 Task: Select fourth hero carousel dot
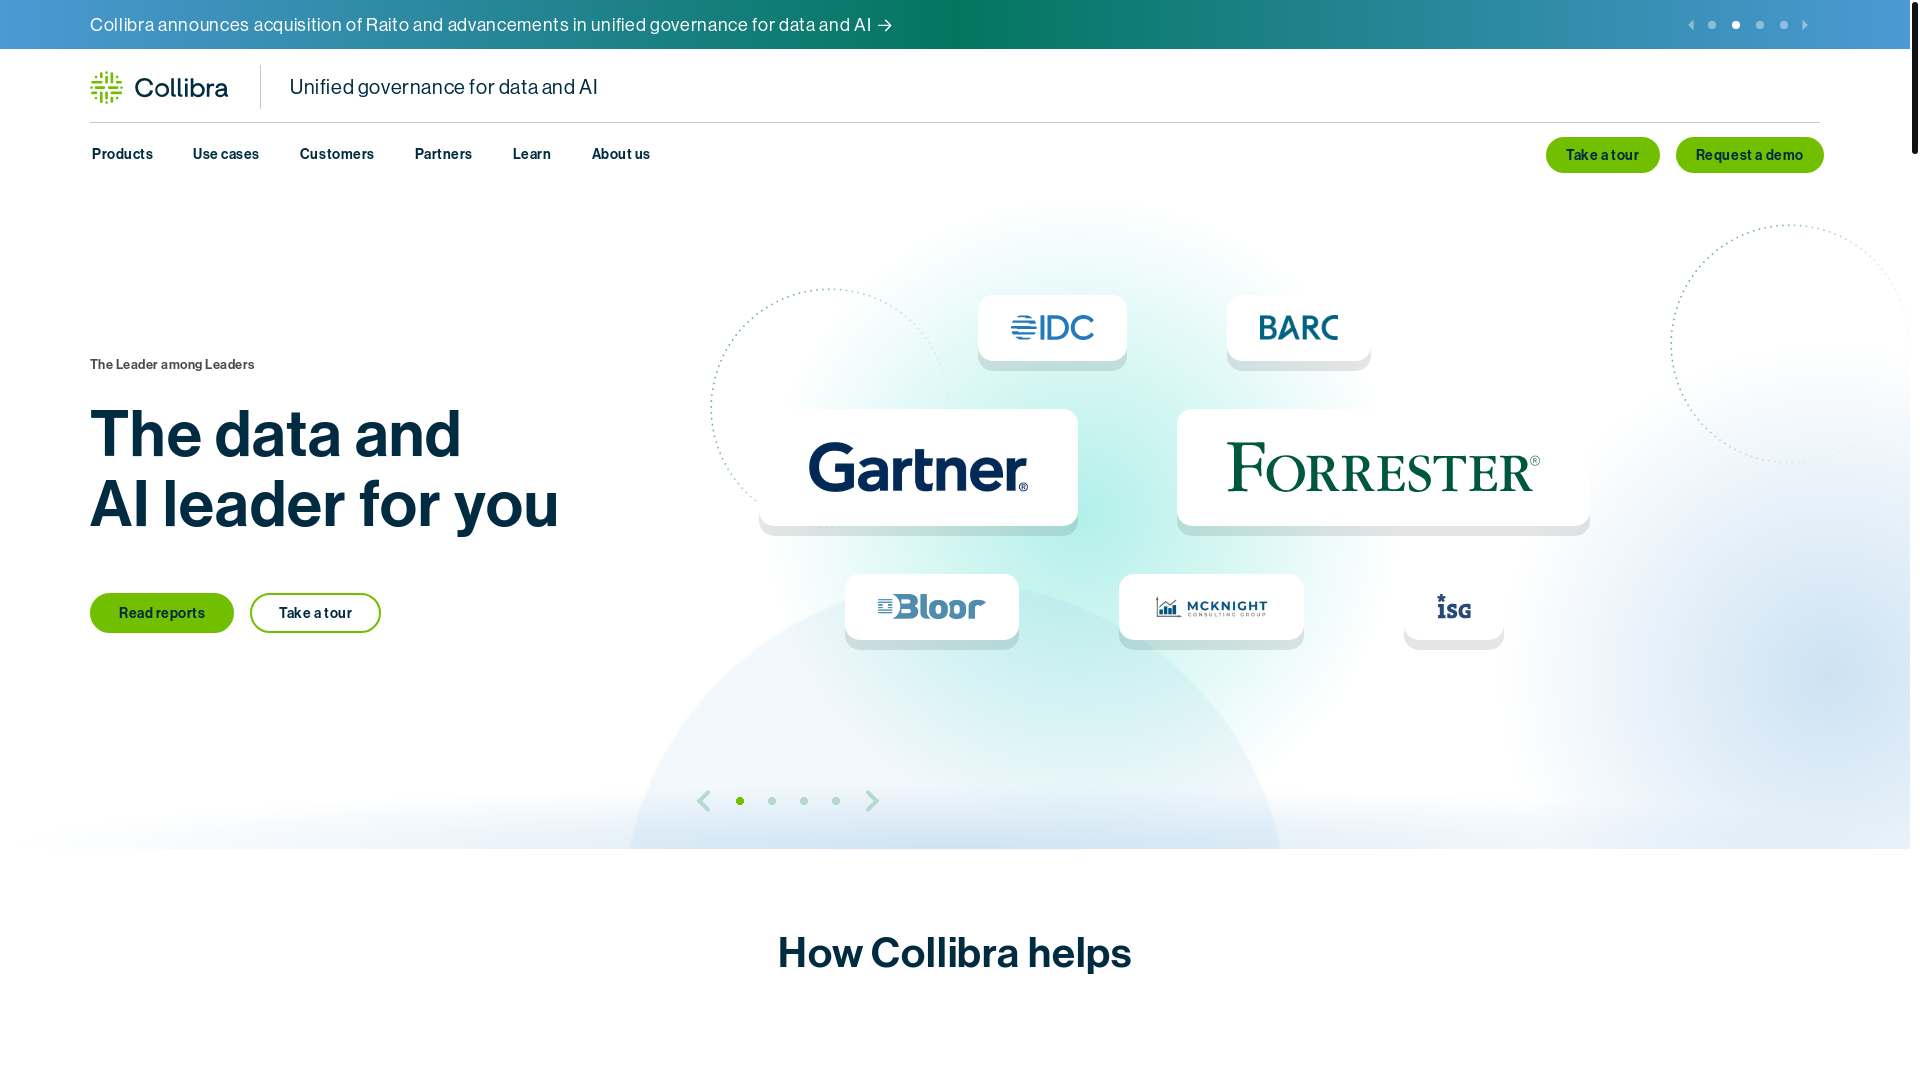pyautogui.click(x=836, y=801)
